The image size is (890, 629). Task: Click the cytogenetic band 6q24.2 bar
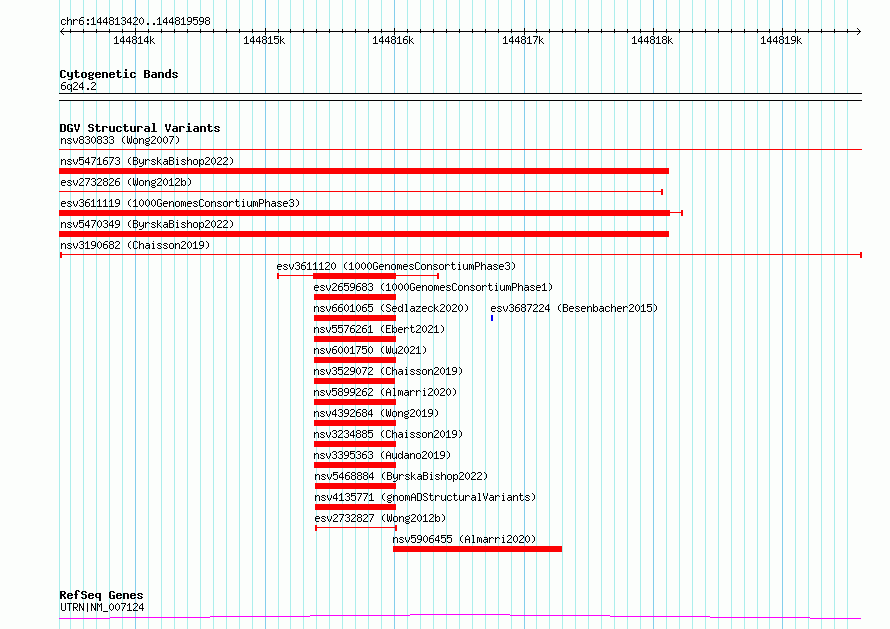pos(460,97)
